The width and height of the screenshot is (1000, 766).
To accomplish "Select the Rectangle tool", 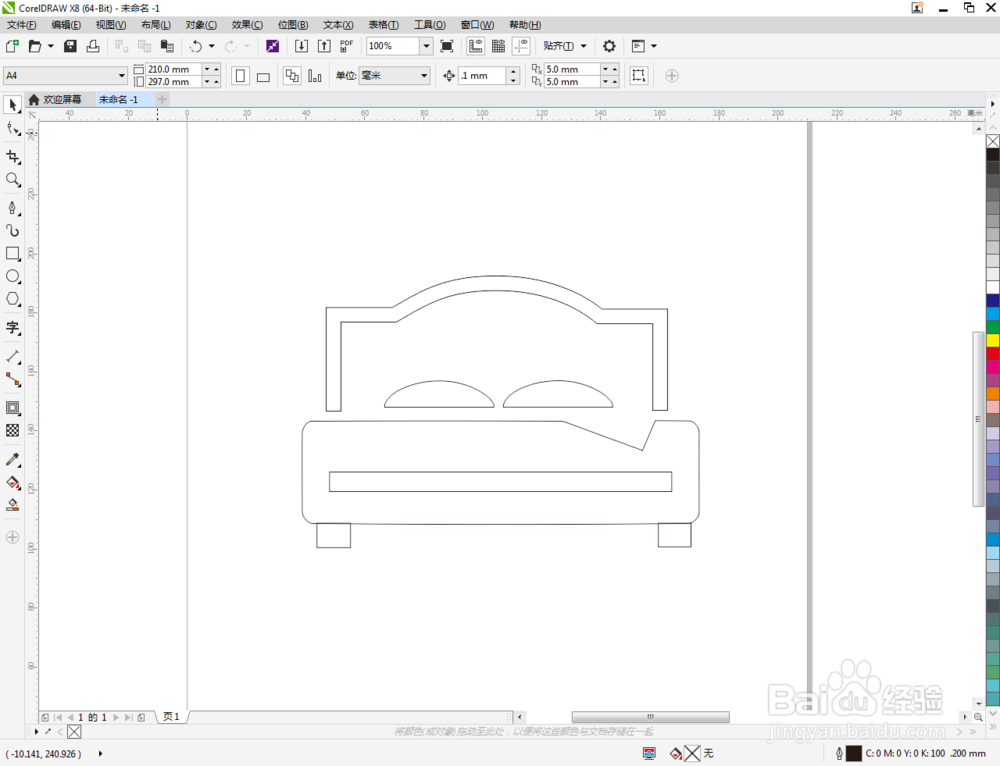I will click(13, 253).
